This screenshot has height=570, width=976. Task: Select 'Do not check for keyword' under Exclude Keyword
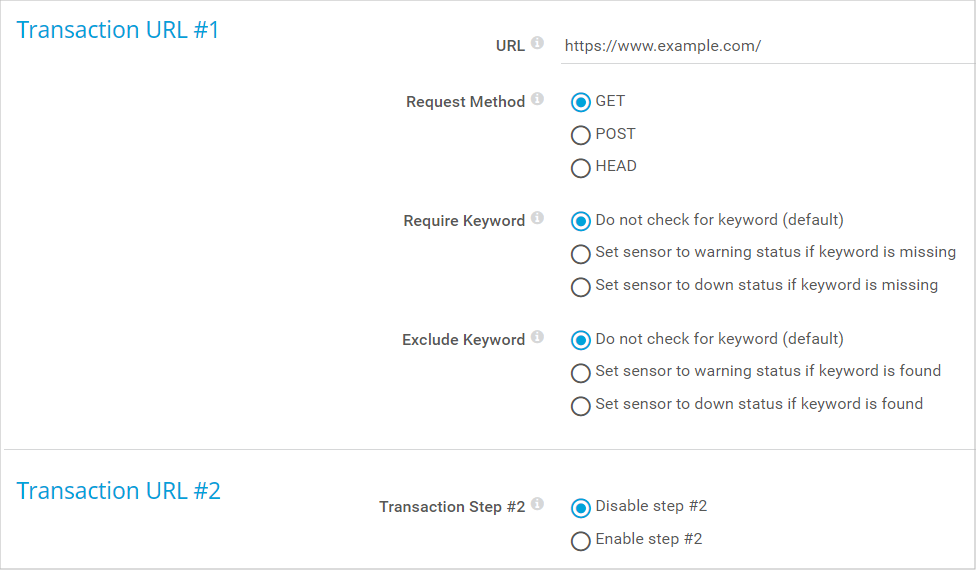(580, 340)
